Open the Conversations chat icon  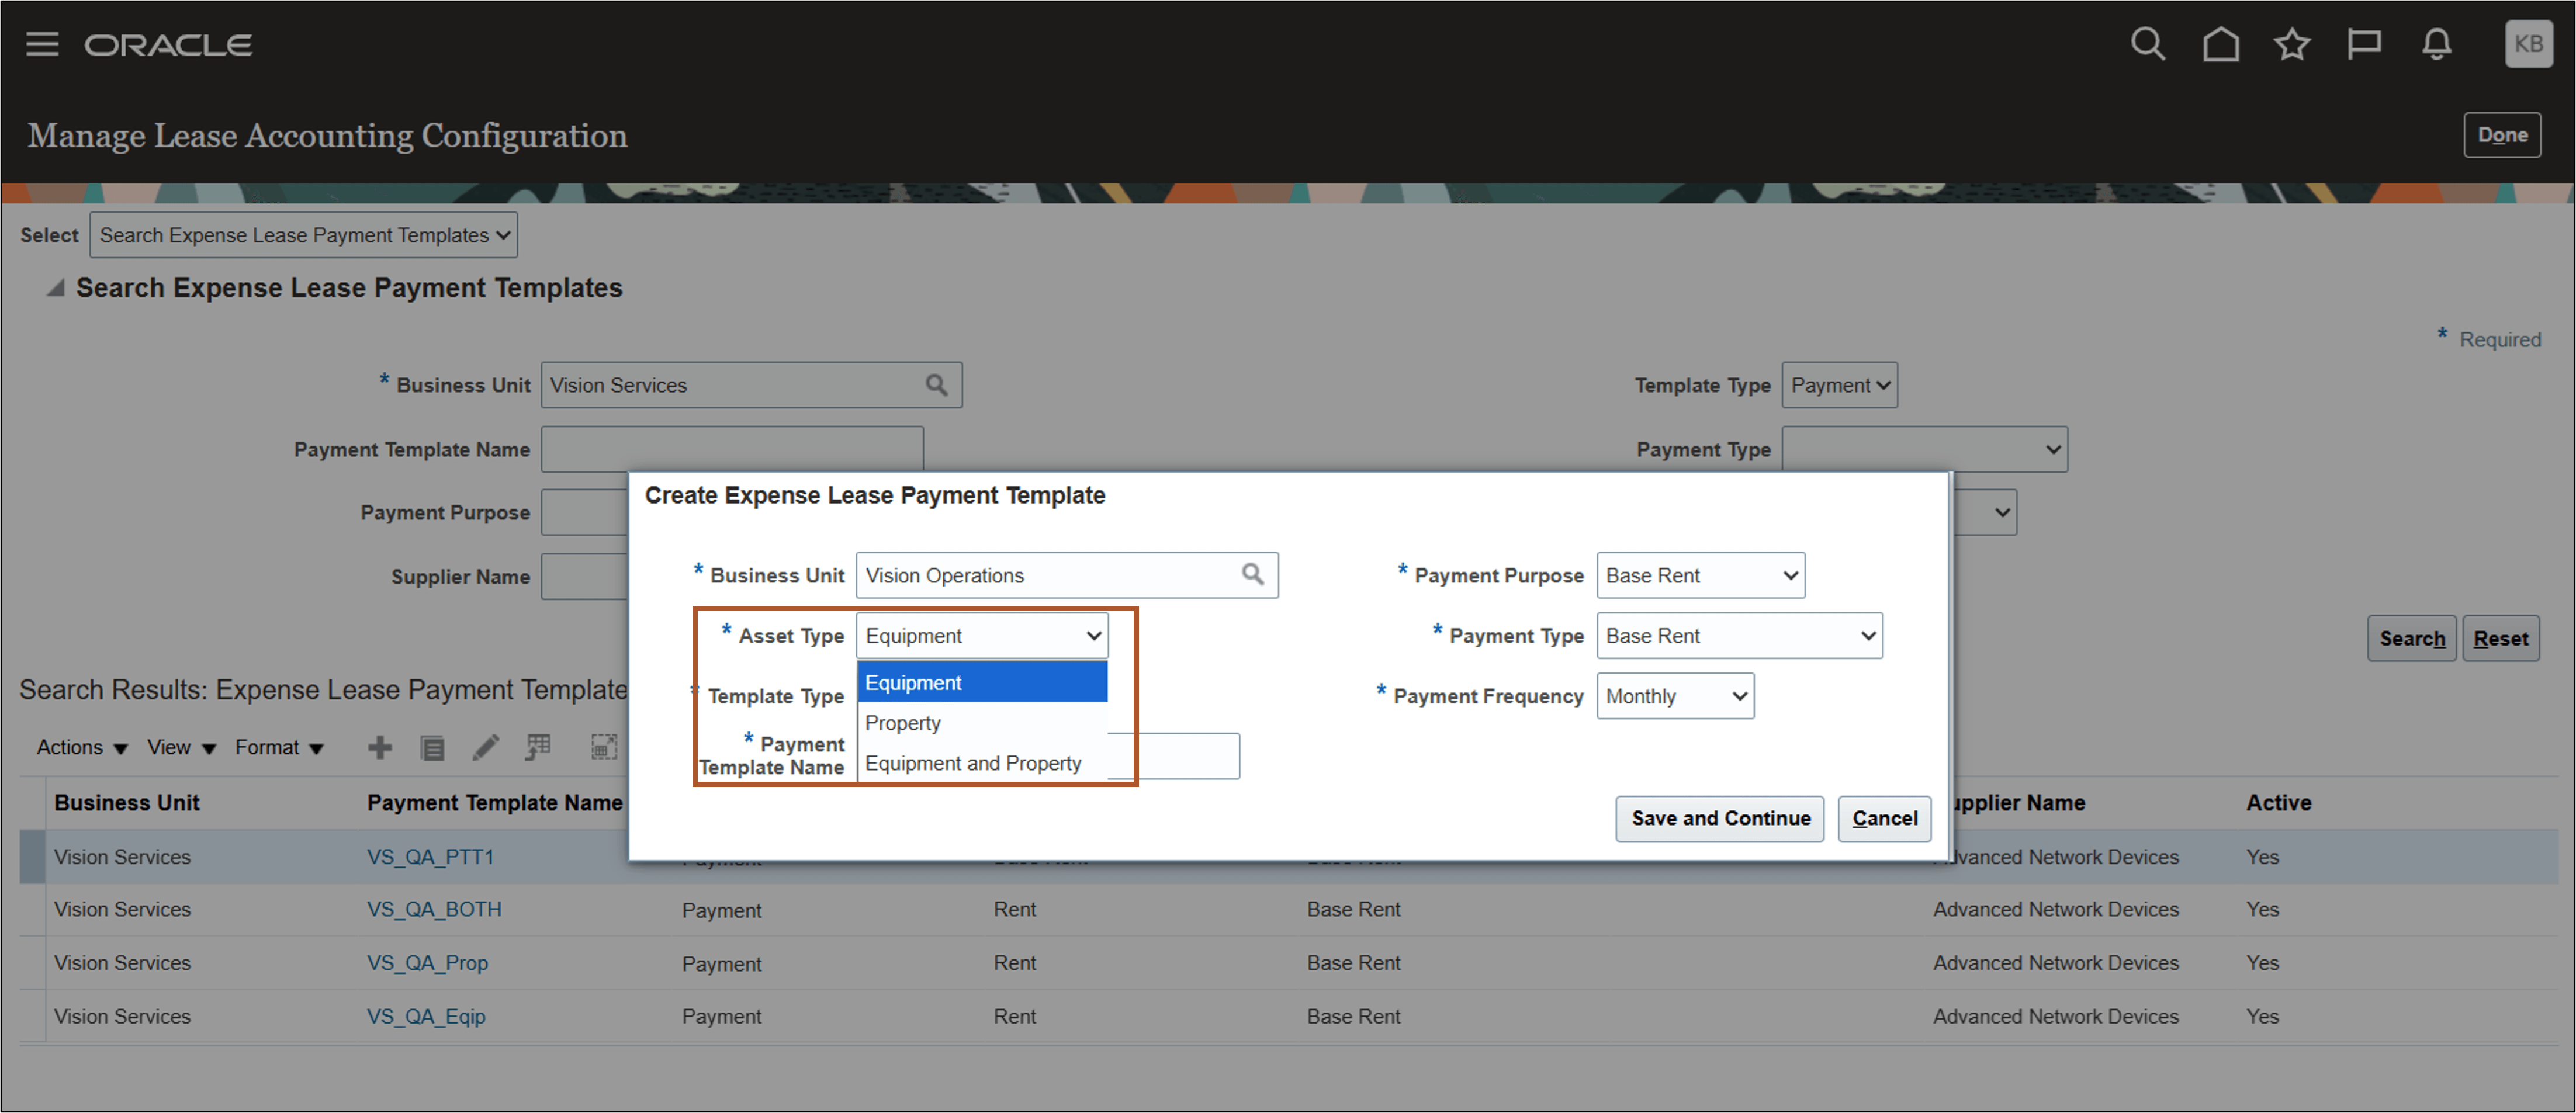[2364, 44]
